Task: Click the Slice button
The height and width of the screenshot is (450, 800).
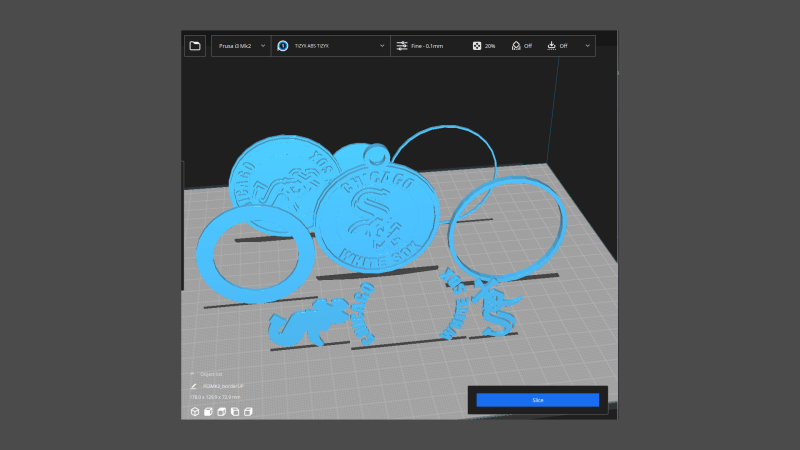Action: point(537,399)
